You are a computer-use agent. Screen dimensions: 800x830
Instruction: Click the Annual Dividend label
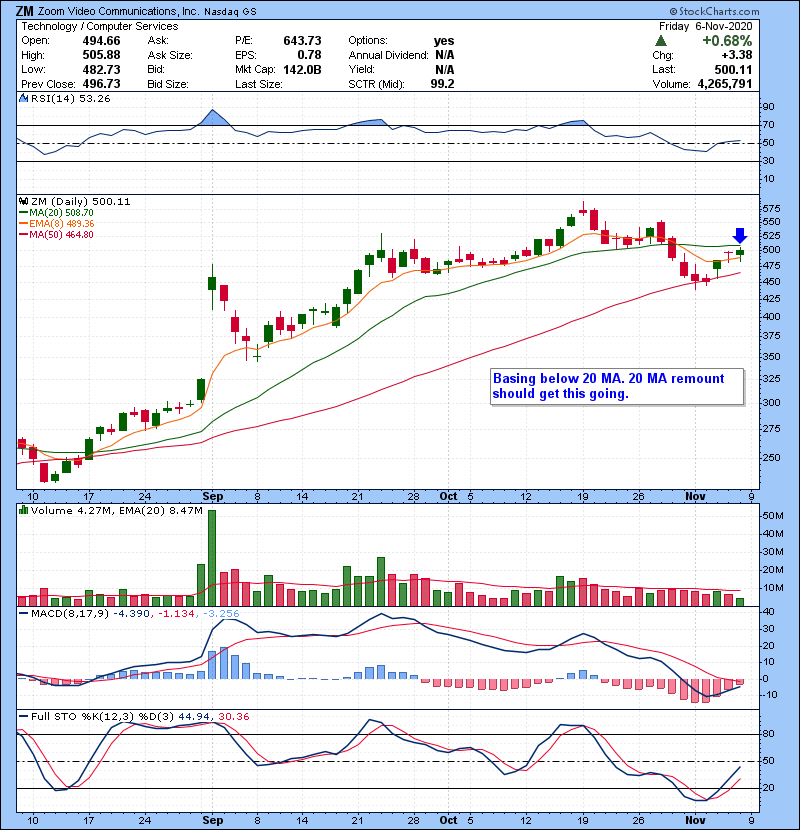pyautogui.click(x=388, y=55)
